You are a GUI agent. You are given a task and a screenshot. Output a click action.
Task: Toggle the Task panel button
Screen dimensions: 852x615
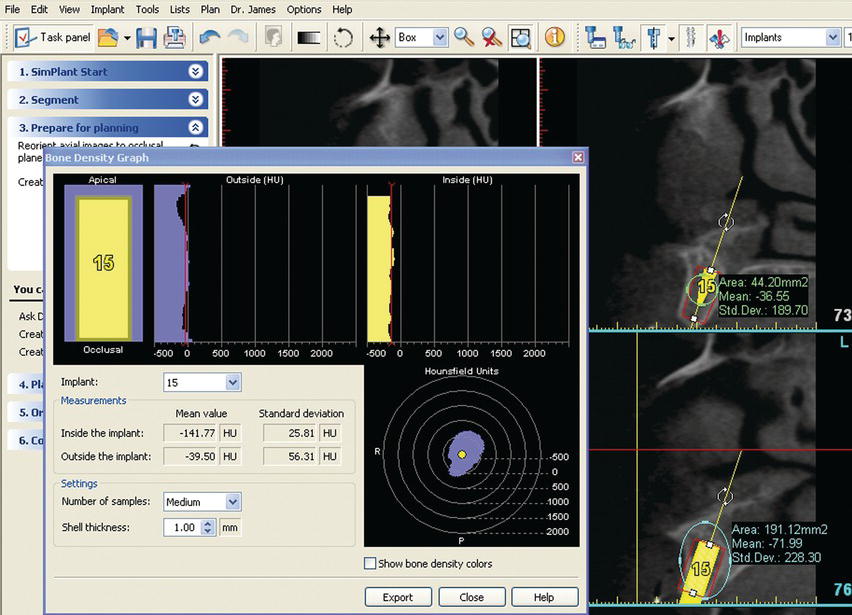52,38
